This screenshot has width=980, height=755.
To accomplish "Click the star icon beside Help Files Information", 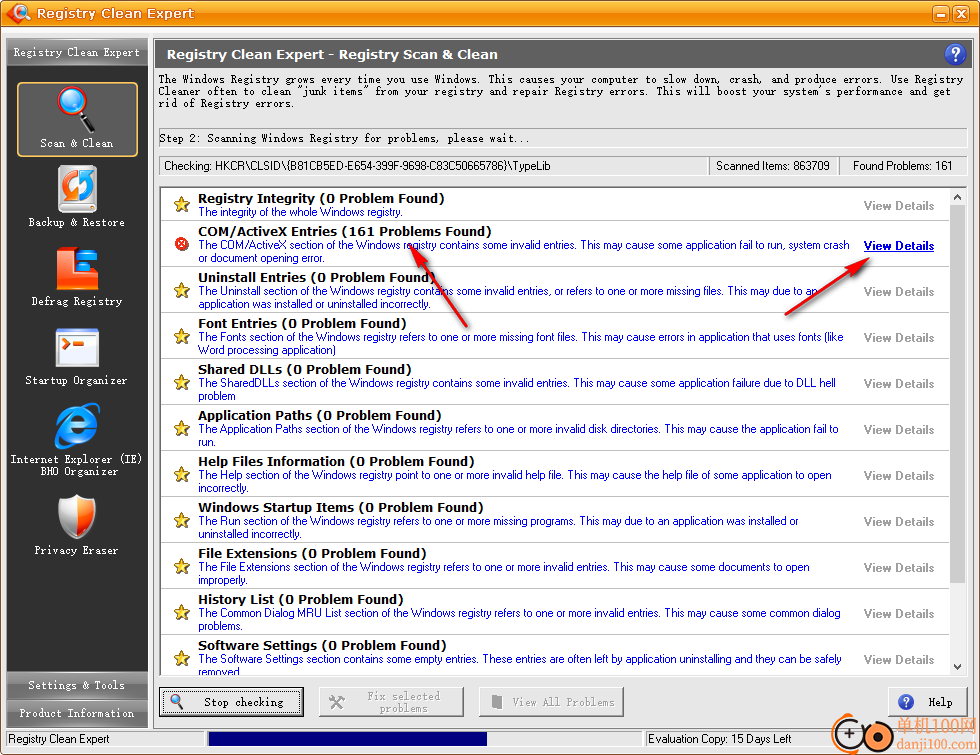I will coord(182,474).
